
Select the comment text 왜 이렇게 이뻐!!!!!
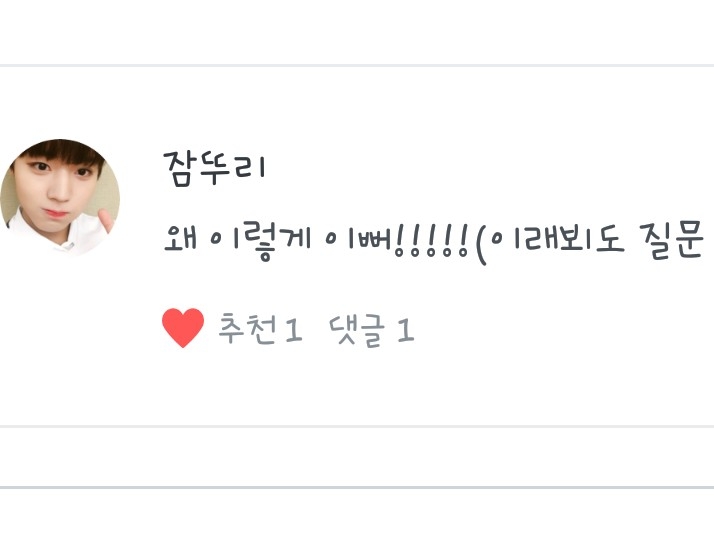click(x=316, y=244)
